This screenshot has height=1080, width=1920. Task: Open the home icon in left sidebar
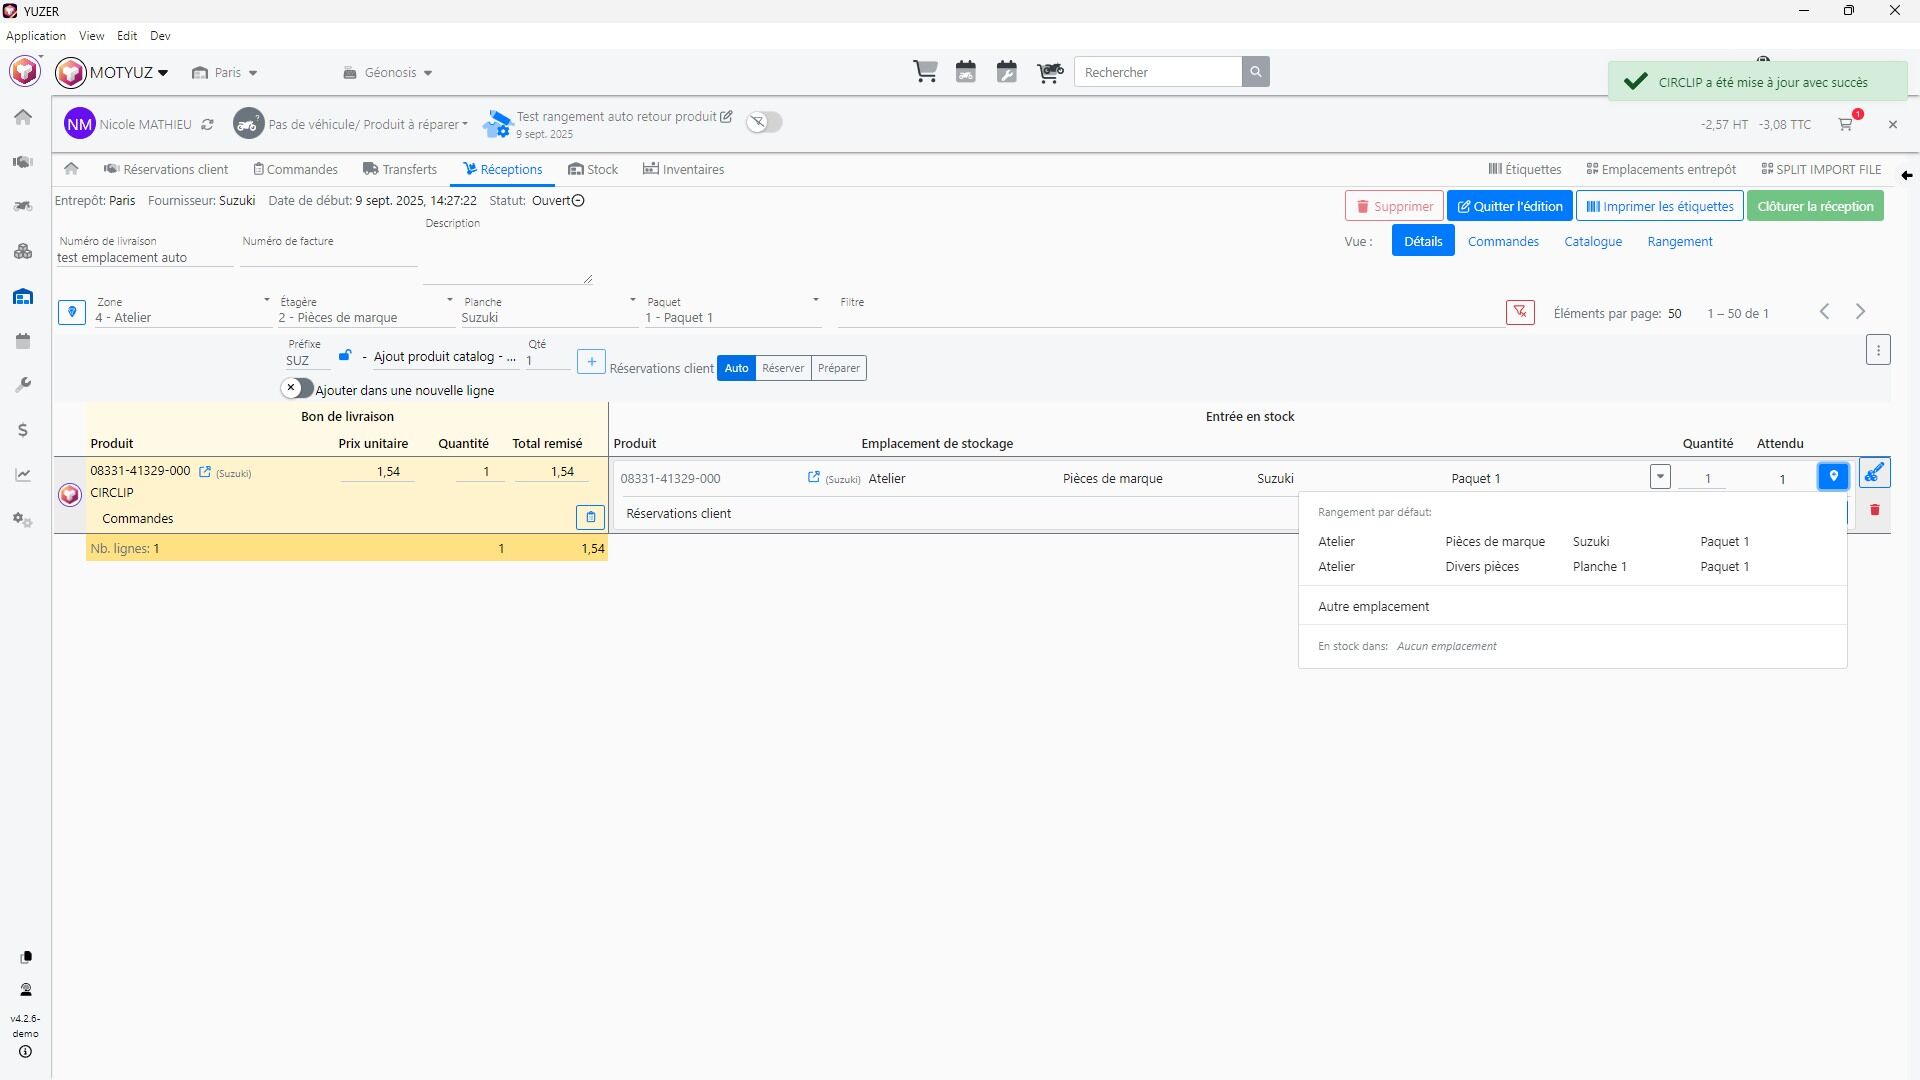click(x=23, y=117)
